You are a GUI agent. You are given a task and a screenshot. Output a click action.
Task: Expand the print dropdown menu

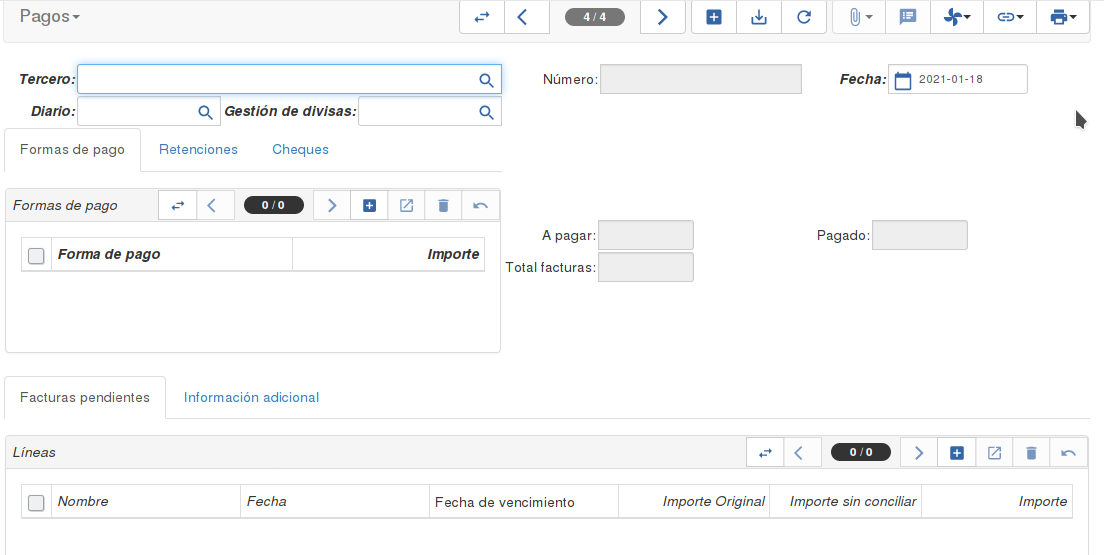coord(1063,17)
